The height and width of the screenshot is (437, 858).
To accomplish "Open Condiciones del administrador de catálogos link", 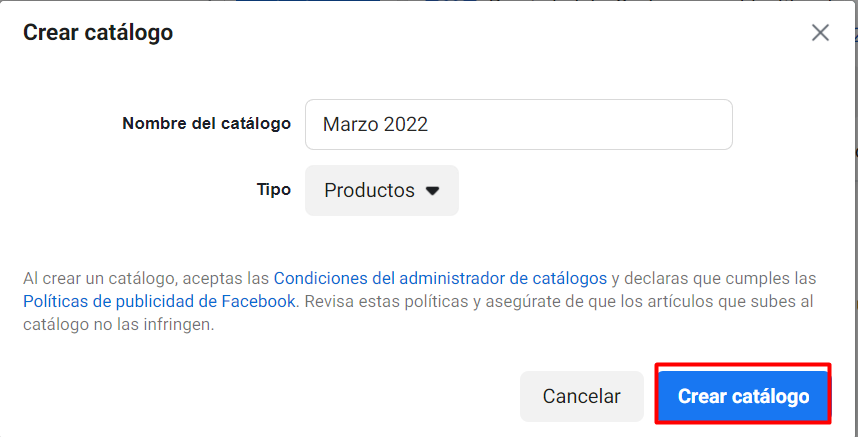I will pyautogui.click(x=440, y=278).
